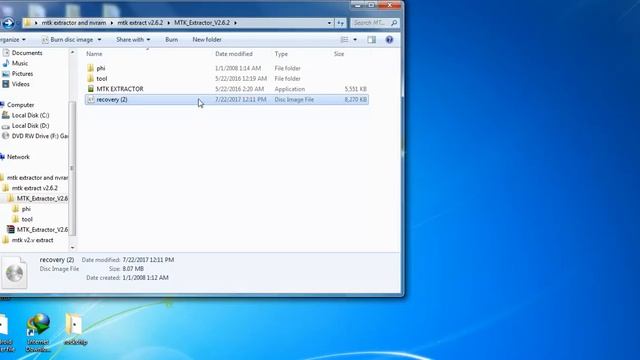Click 'mtk extractor and nvram' breadcrumb
This screenshot has height=360, width=640.
pos(74,23)
